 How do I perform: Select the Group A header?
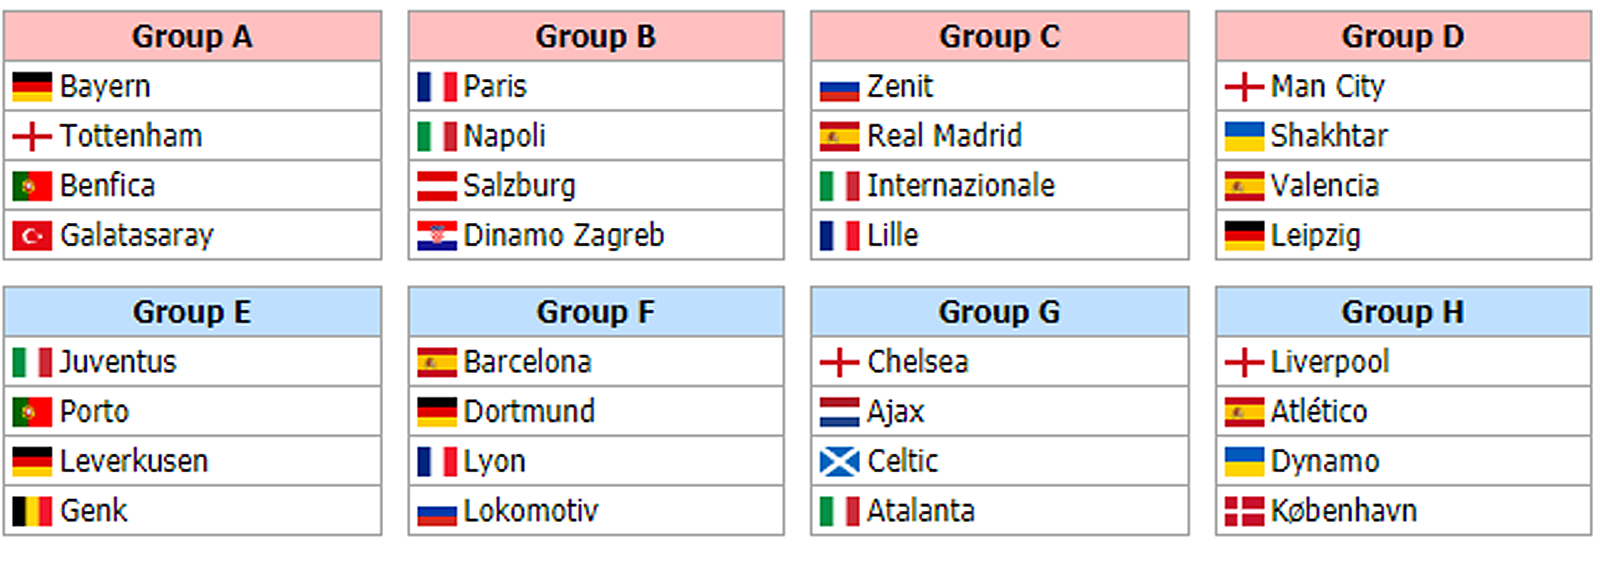pyautogui.click(x=192, y=37)
